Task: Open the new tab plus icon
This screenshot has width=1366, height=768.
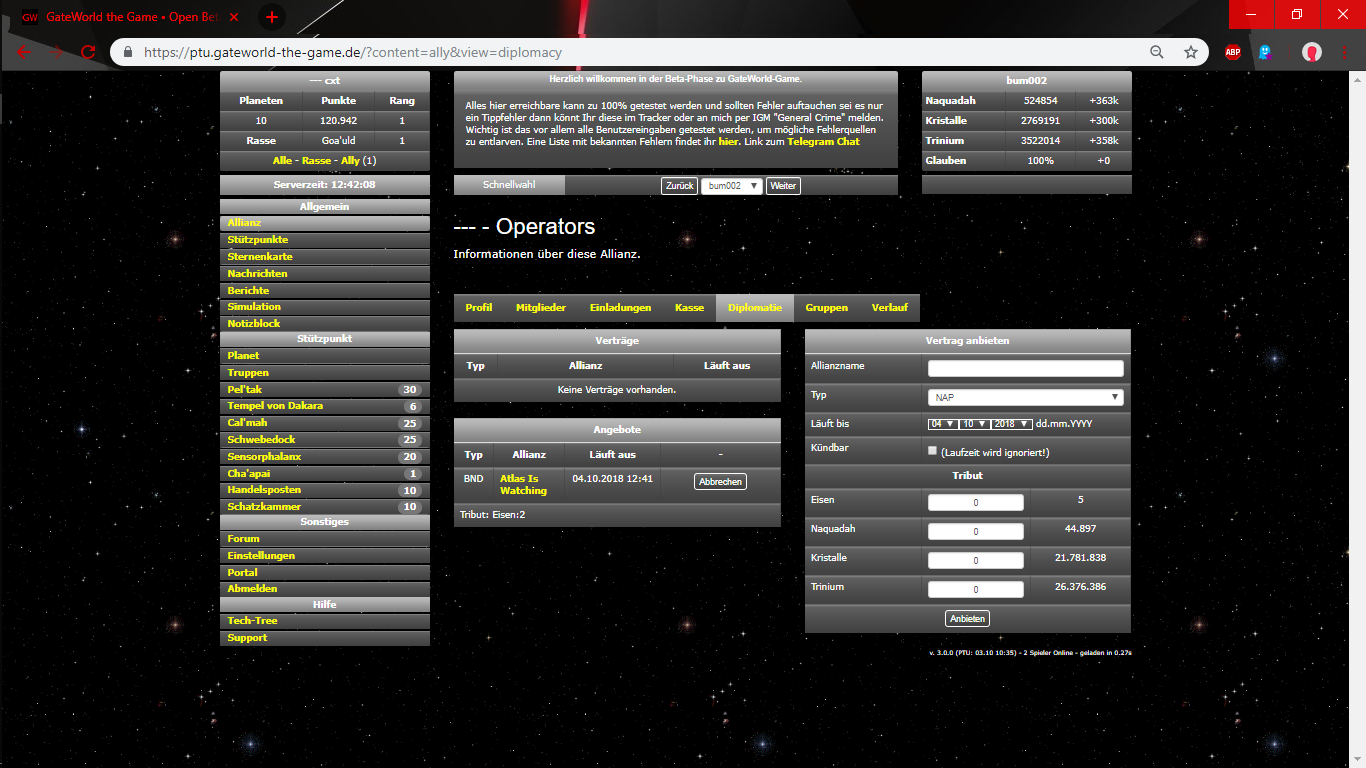Action: click(x=271, y=17)
